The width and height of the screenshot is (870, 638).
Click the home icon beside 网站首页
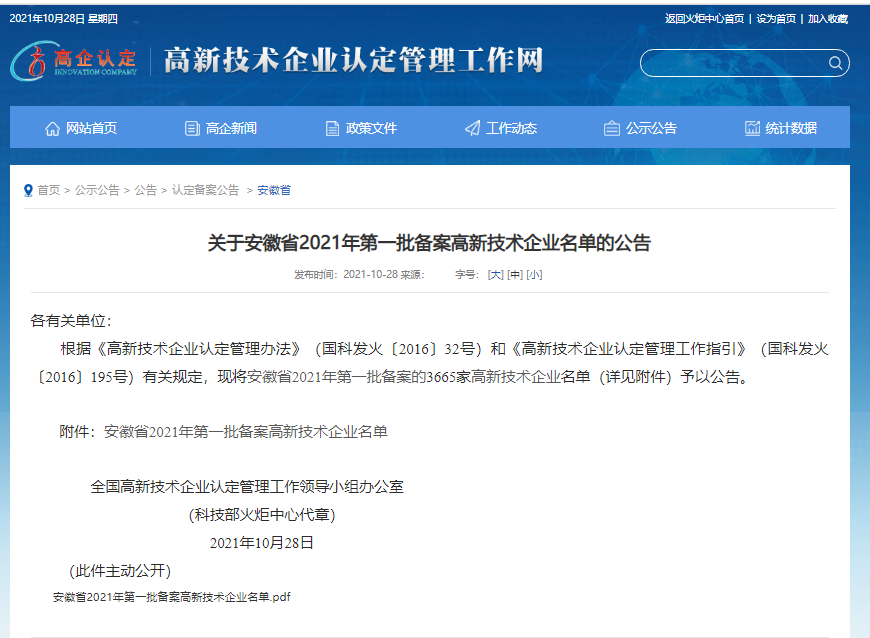[52, 129]
